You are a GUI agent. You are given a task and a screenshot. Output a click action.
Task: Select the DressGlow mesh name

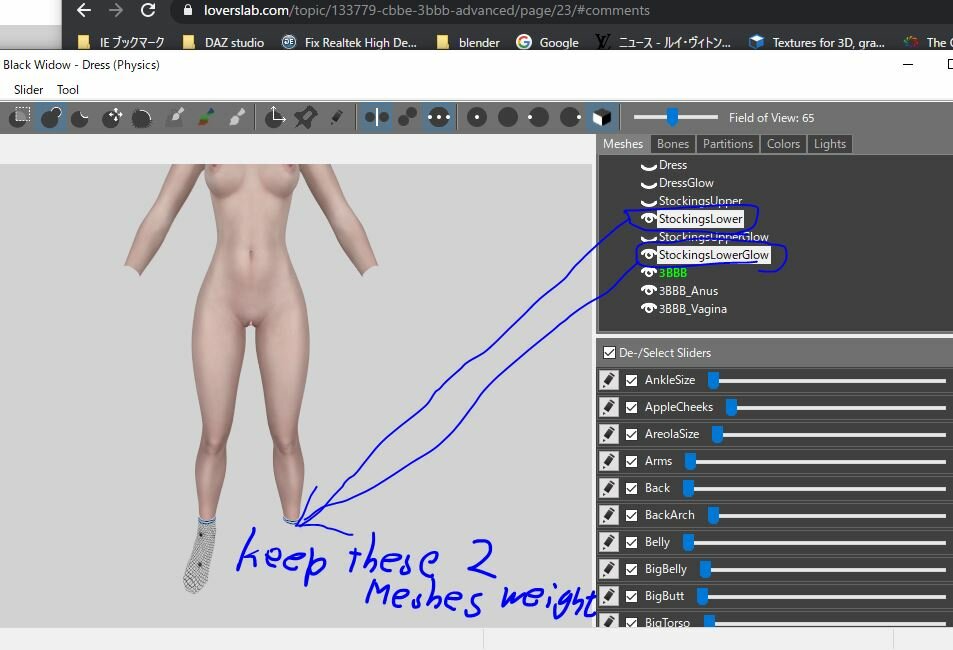coord(686,183)
